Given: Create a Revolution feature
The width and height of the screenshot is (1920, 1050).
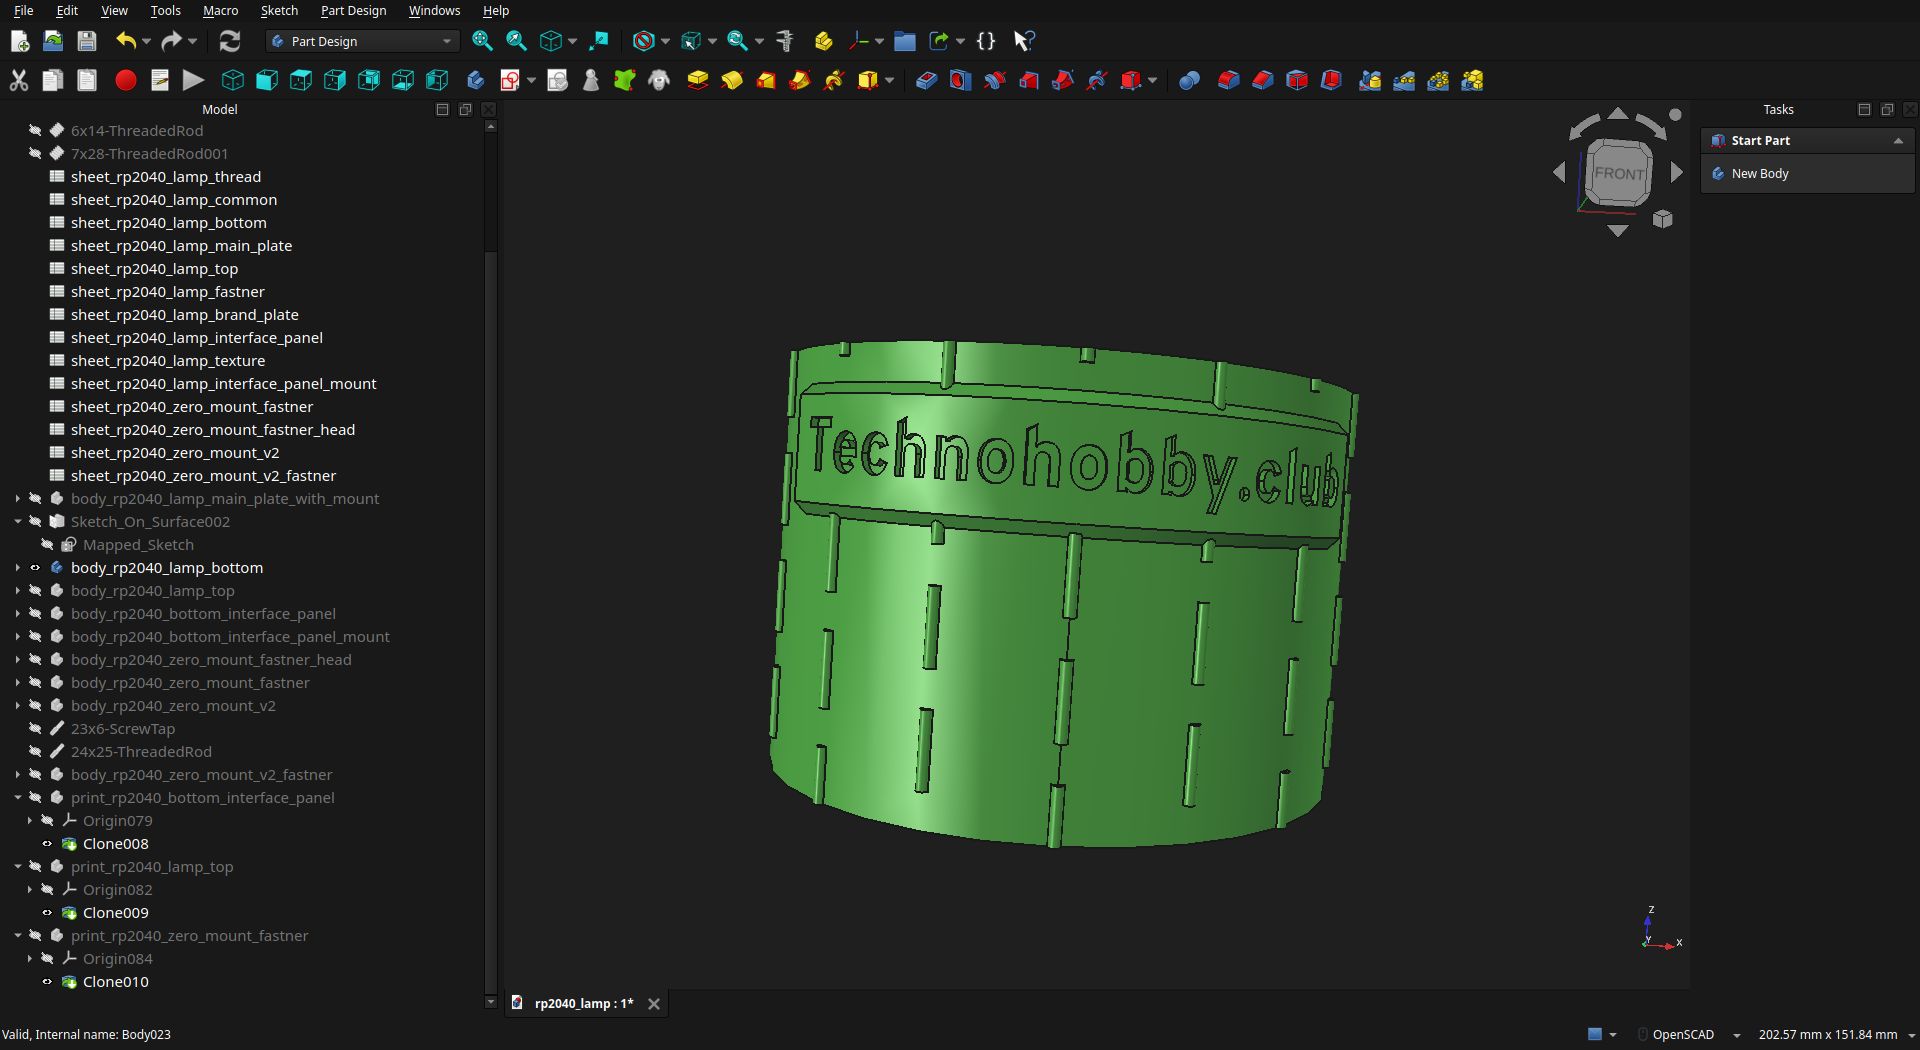Looking at the screenshot, I should (x=732, y=81).
